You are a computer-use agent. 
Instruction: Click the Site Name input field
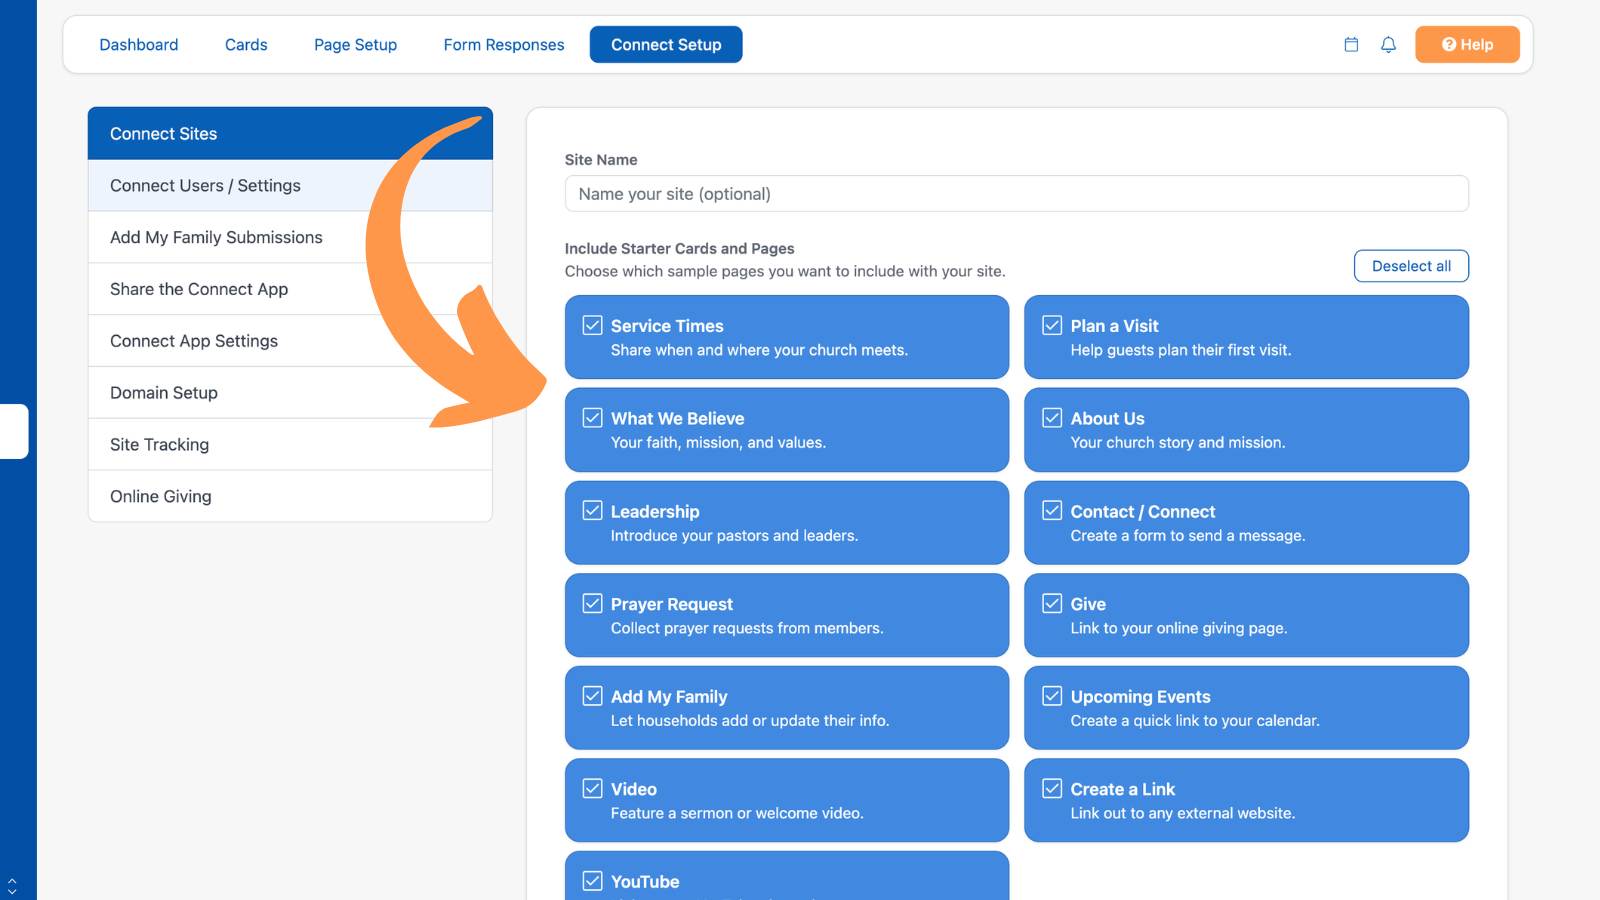tap(1016, 194)
